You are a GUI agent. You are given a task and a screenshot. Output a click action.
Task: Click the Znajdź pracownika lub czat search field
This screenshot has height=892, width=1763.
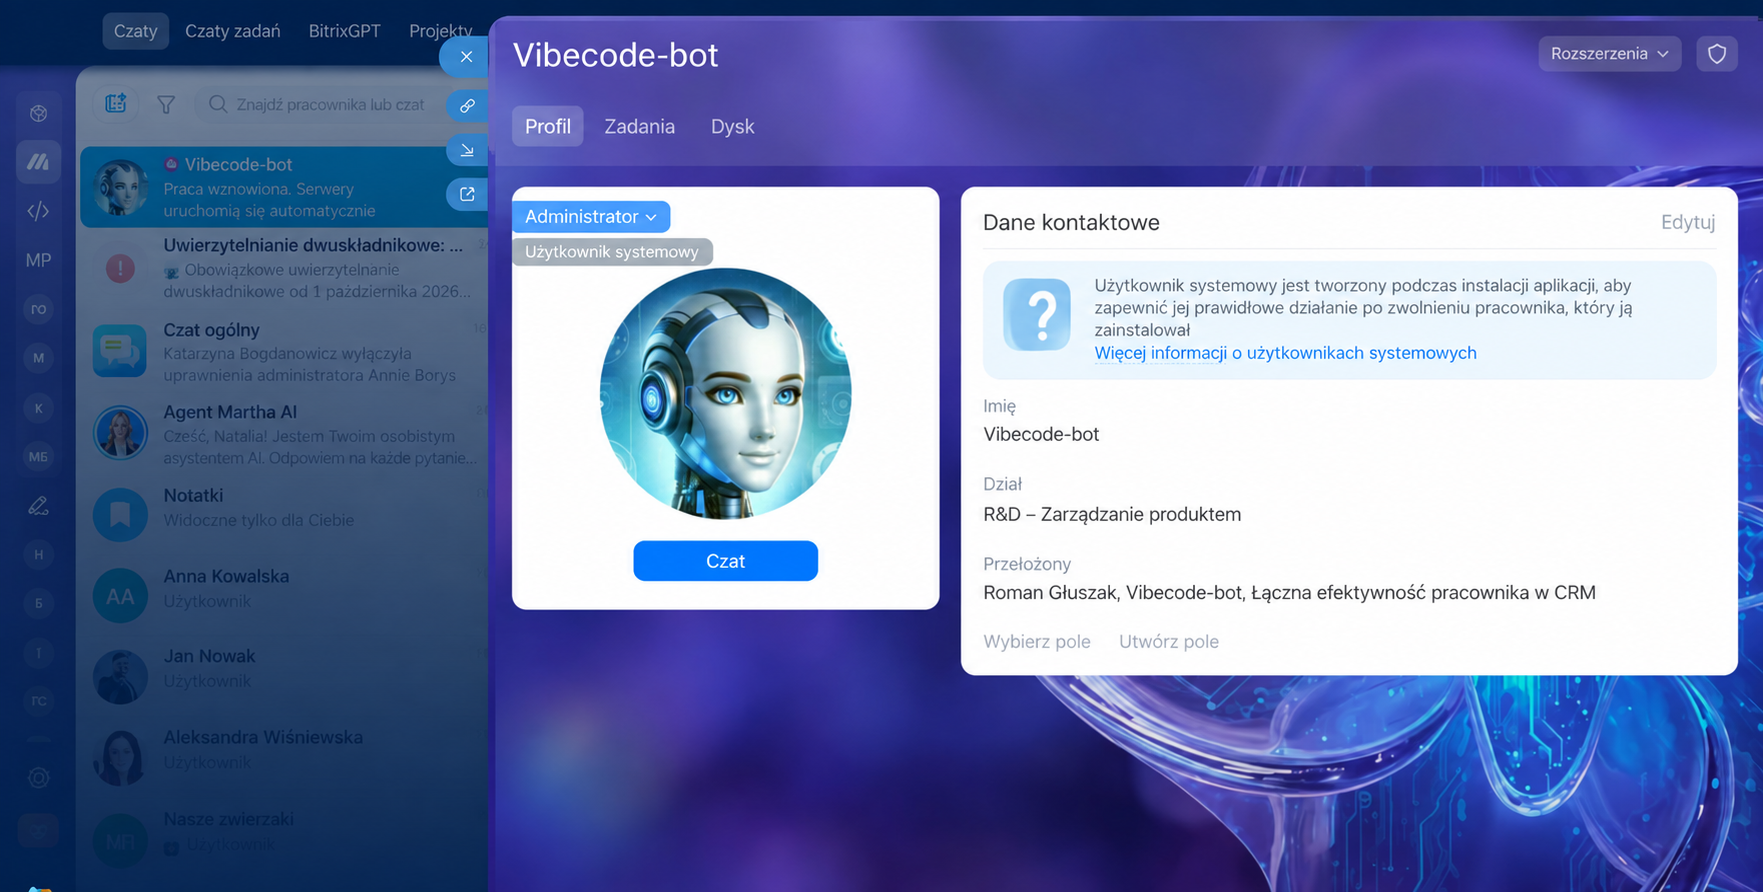tap(329, 104)
